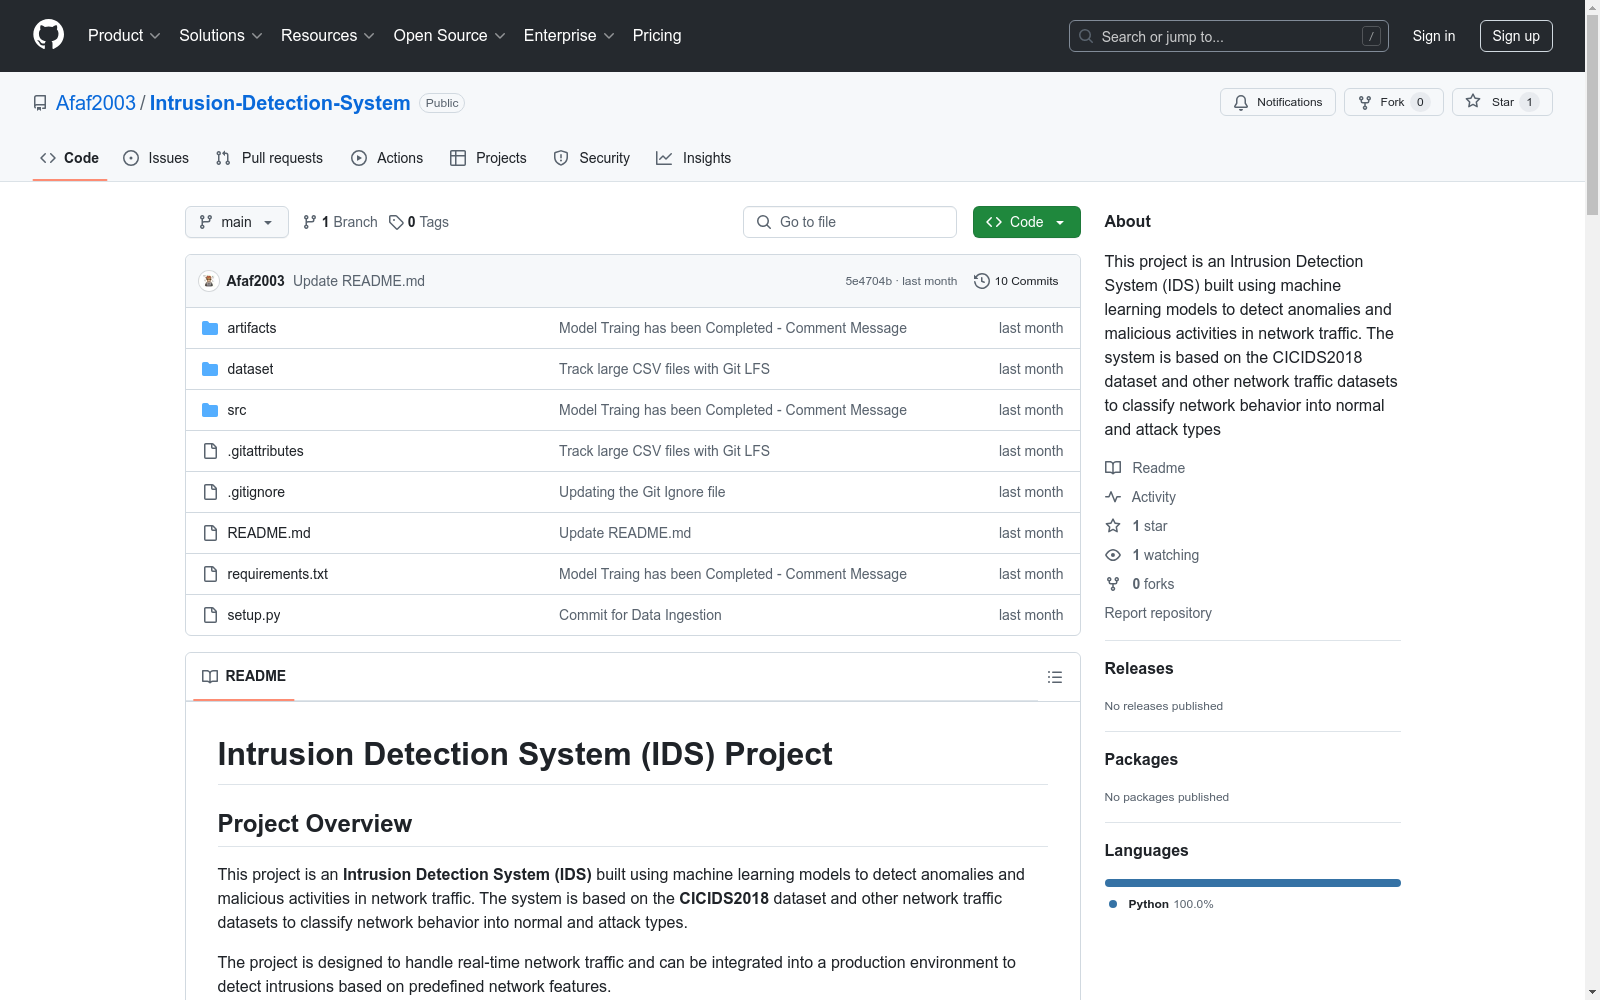The image size is (1600, 1000).
Task: Open Intrusion-Detection-System repository link
Action: 280,103
